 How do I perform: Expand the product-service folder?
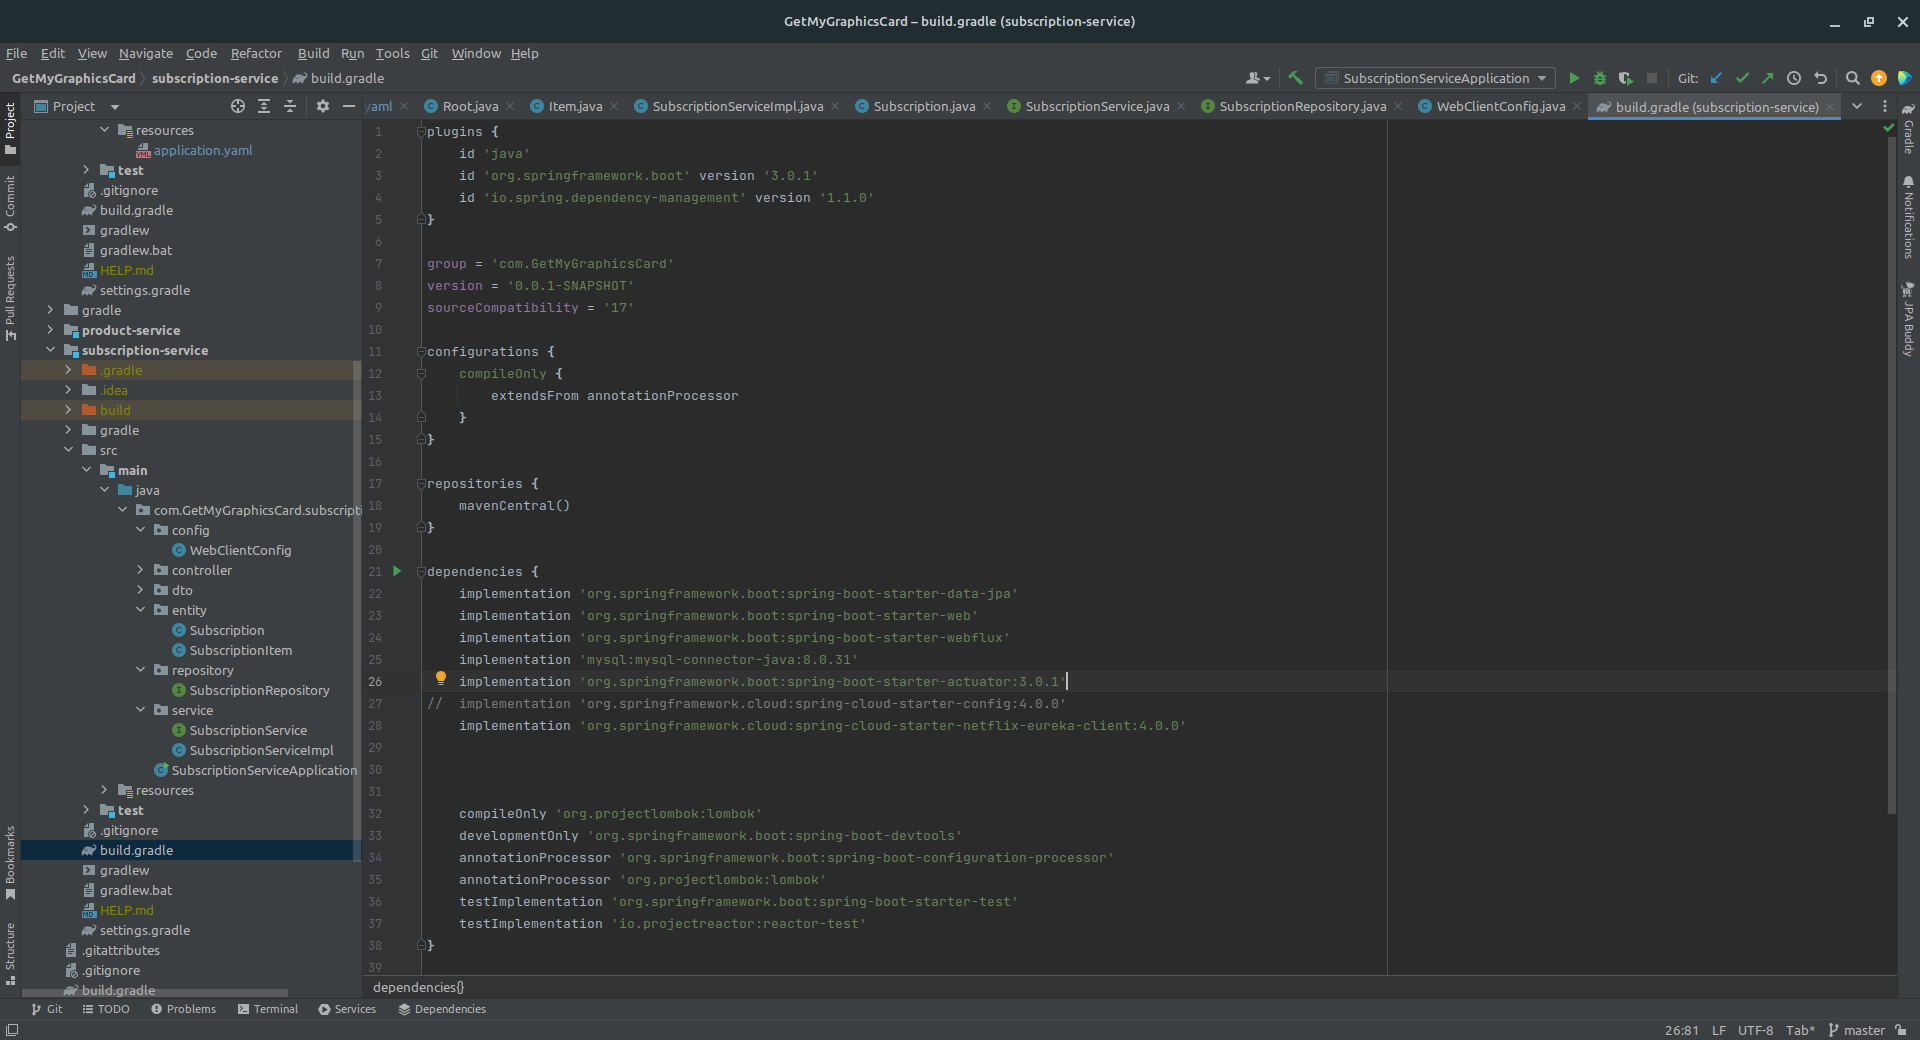click(50, 330)
